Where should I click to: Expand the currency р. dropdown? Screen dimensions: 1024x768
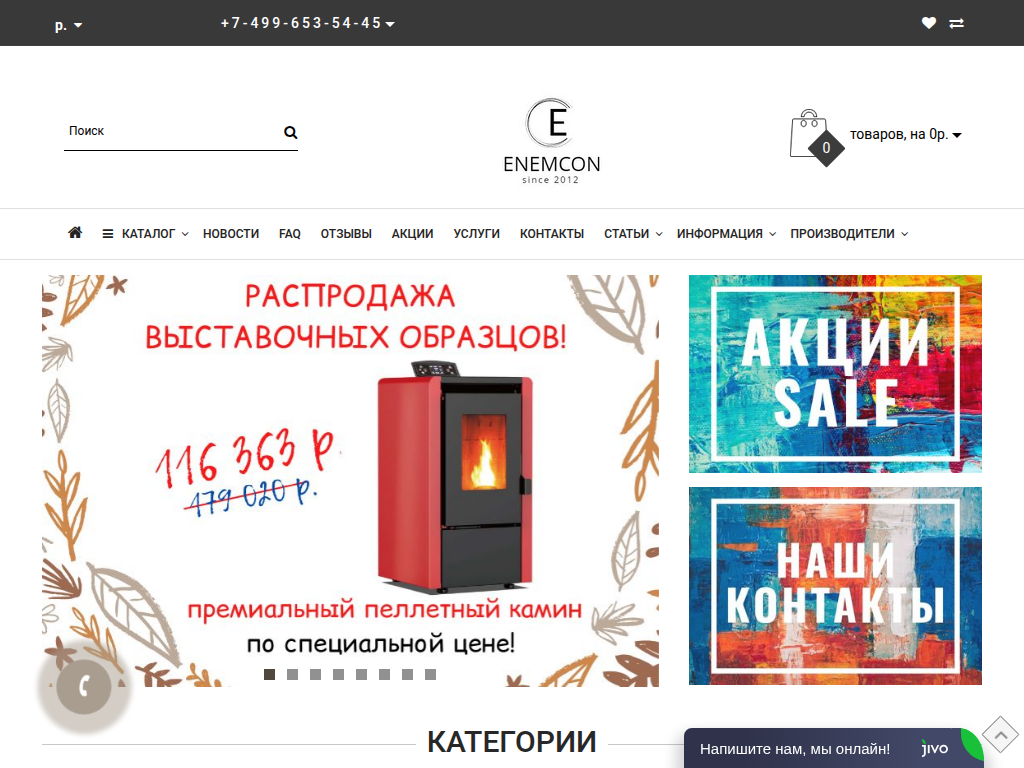click(68, 25)
